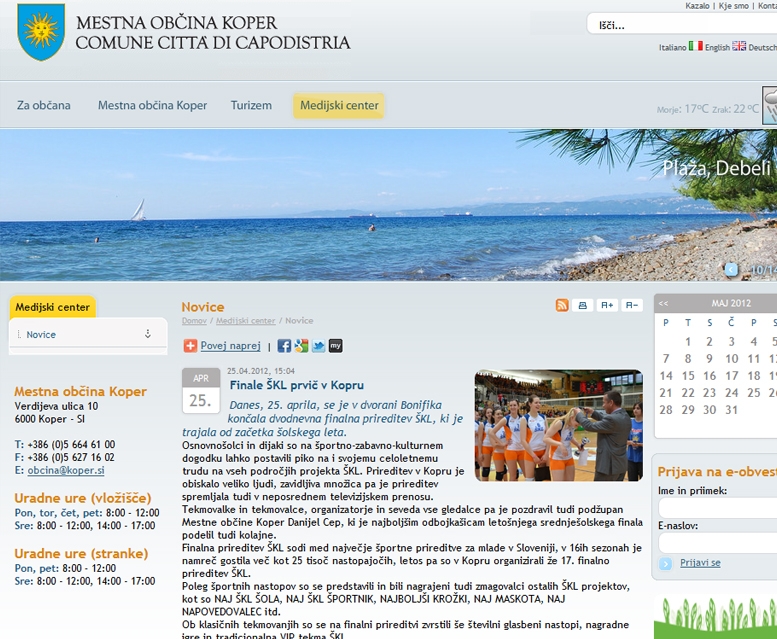Expand the Novice sidebar menu arrow
The image size is (777, 639).
point(148,334)
